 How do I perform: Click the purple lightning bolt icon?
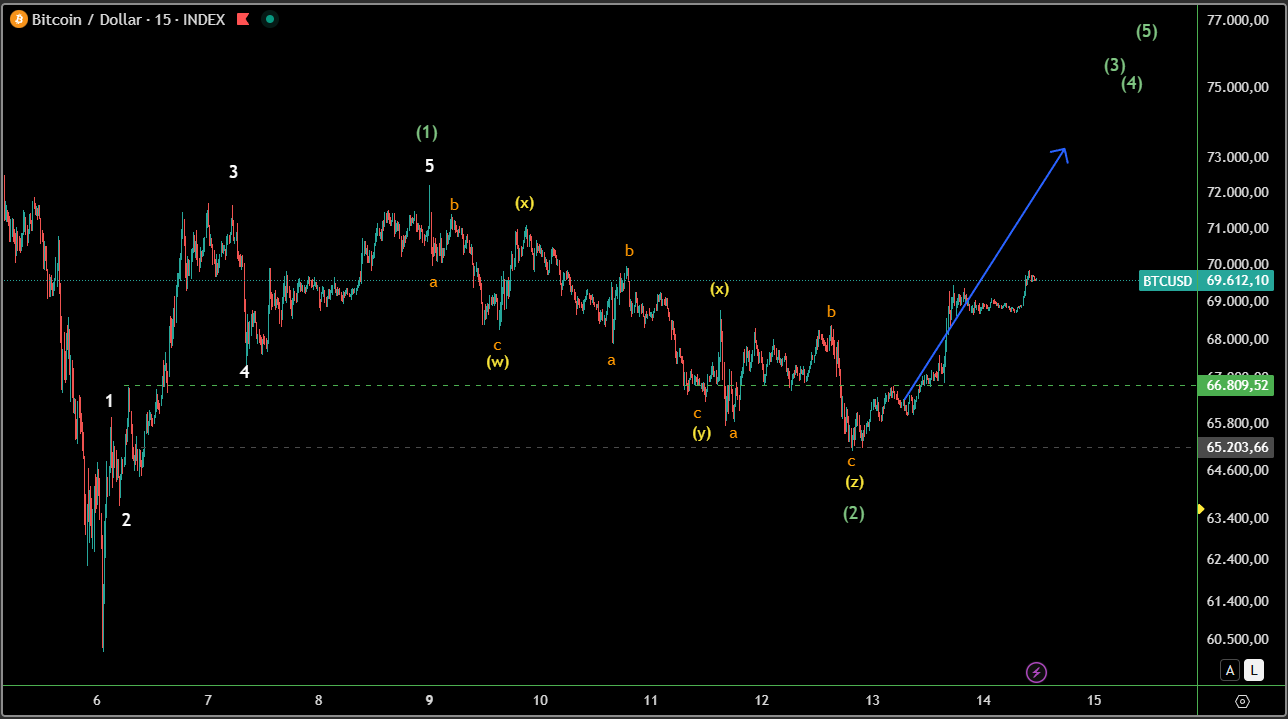pos(1037,672)
